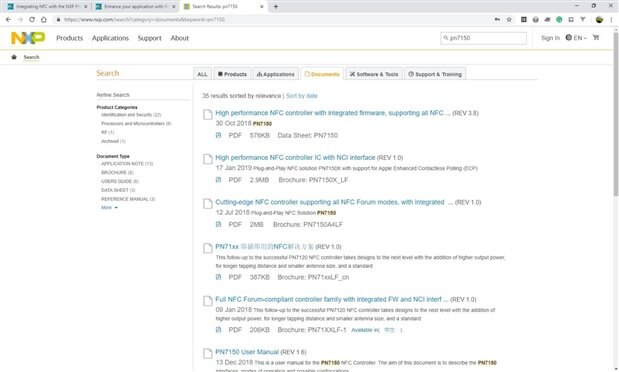Filter by USERS GUIDE document type
The image size is (619, 372).
120,181
